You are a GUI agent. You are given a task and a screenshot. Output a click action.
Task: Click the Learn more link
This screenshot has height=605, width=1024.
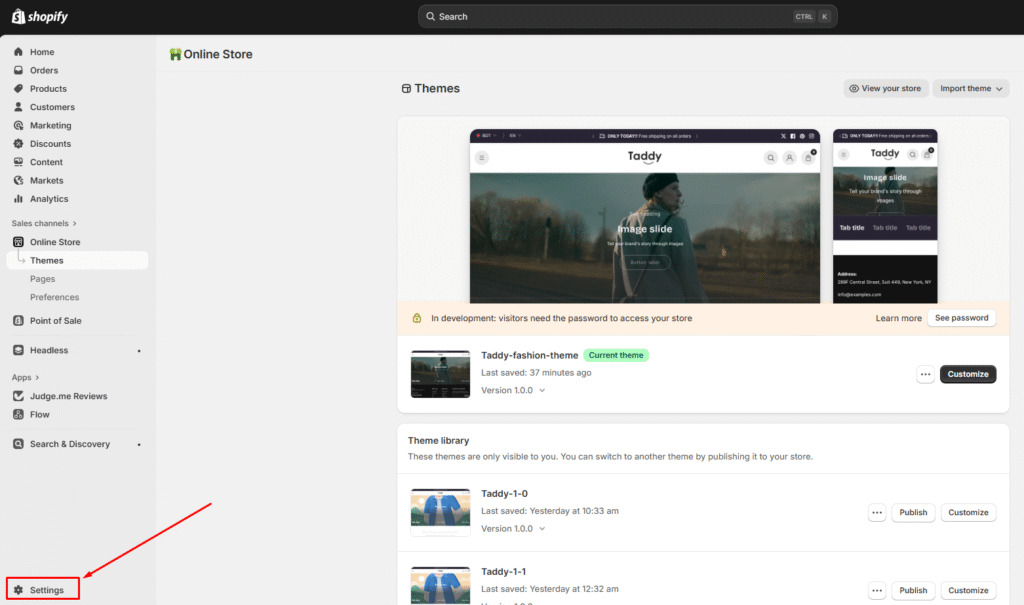898,318
